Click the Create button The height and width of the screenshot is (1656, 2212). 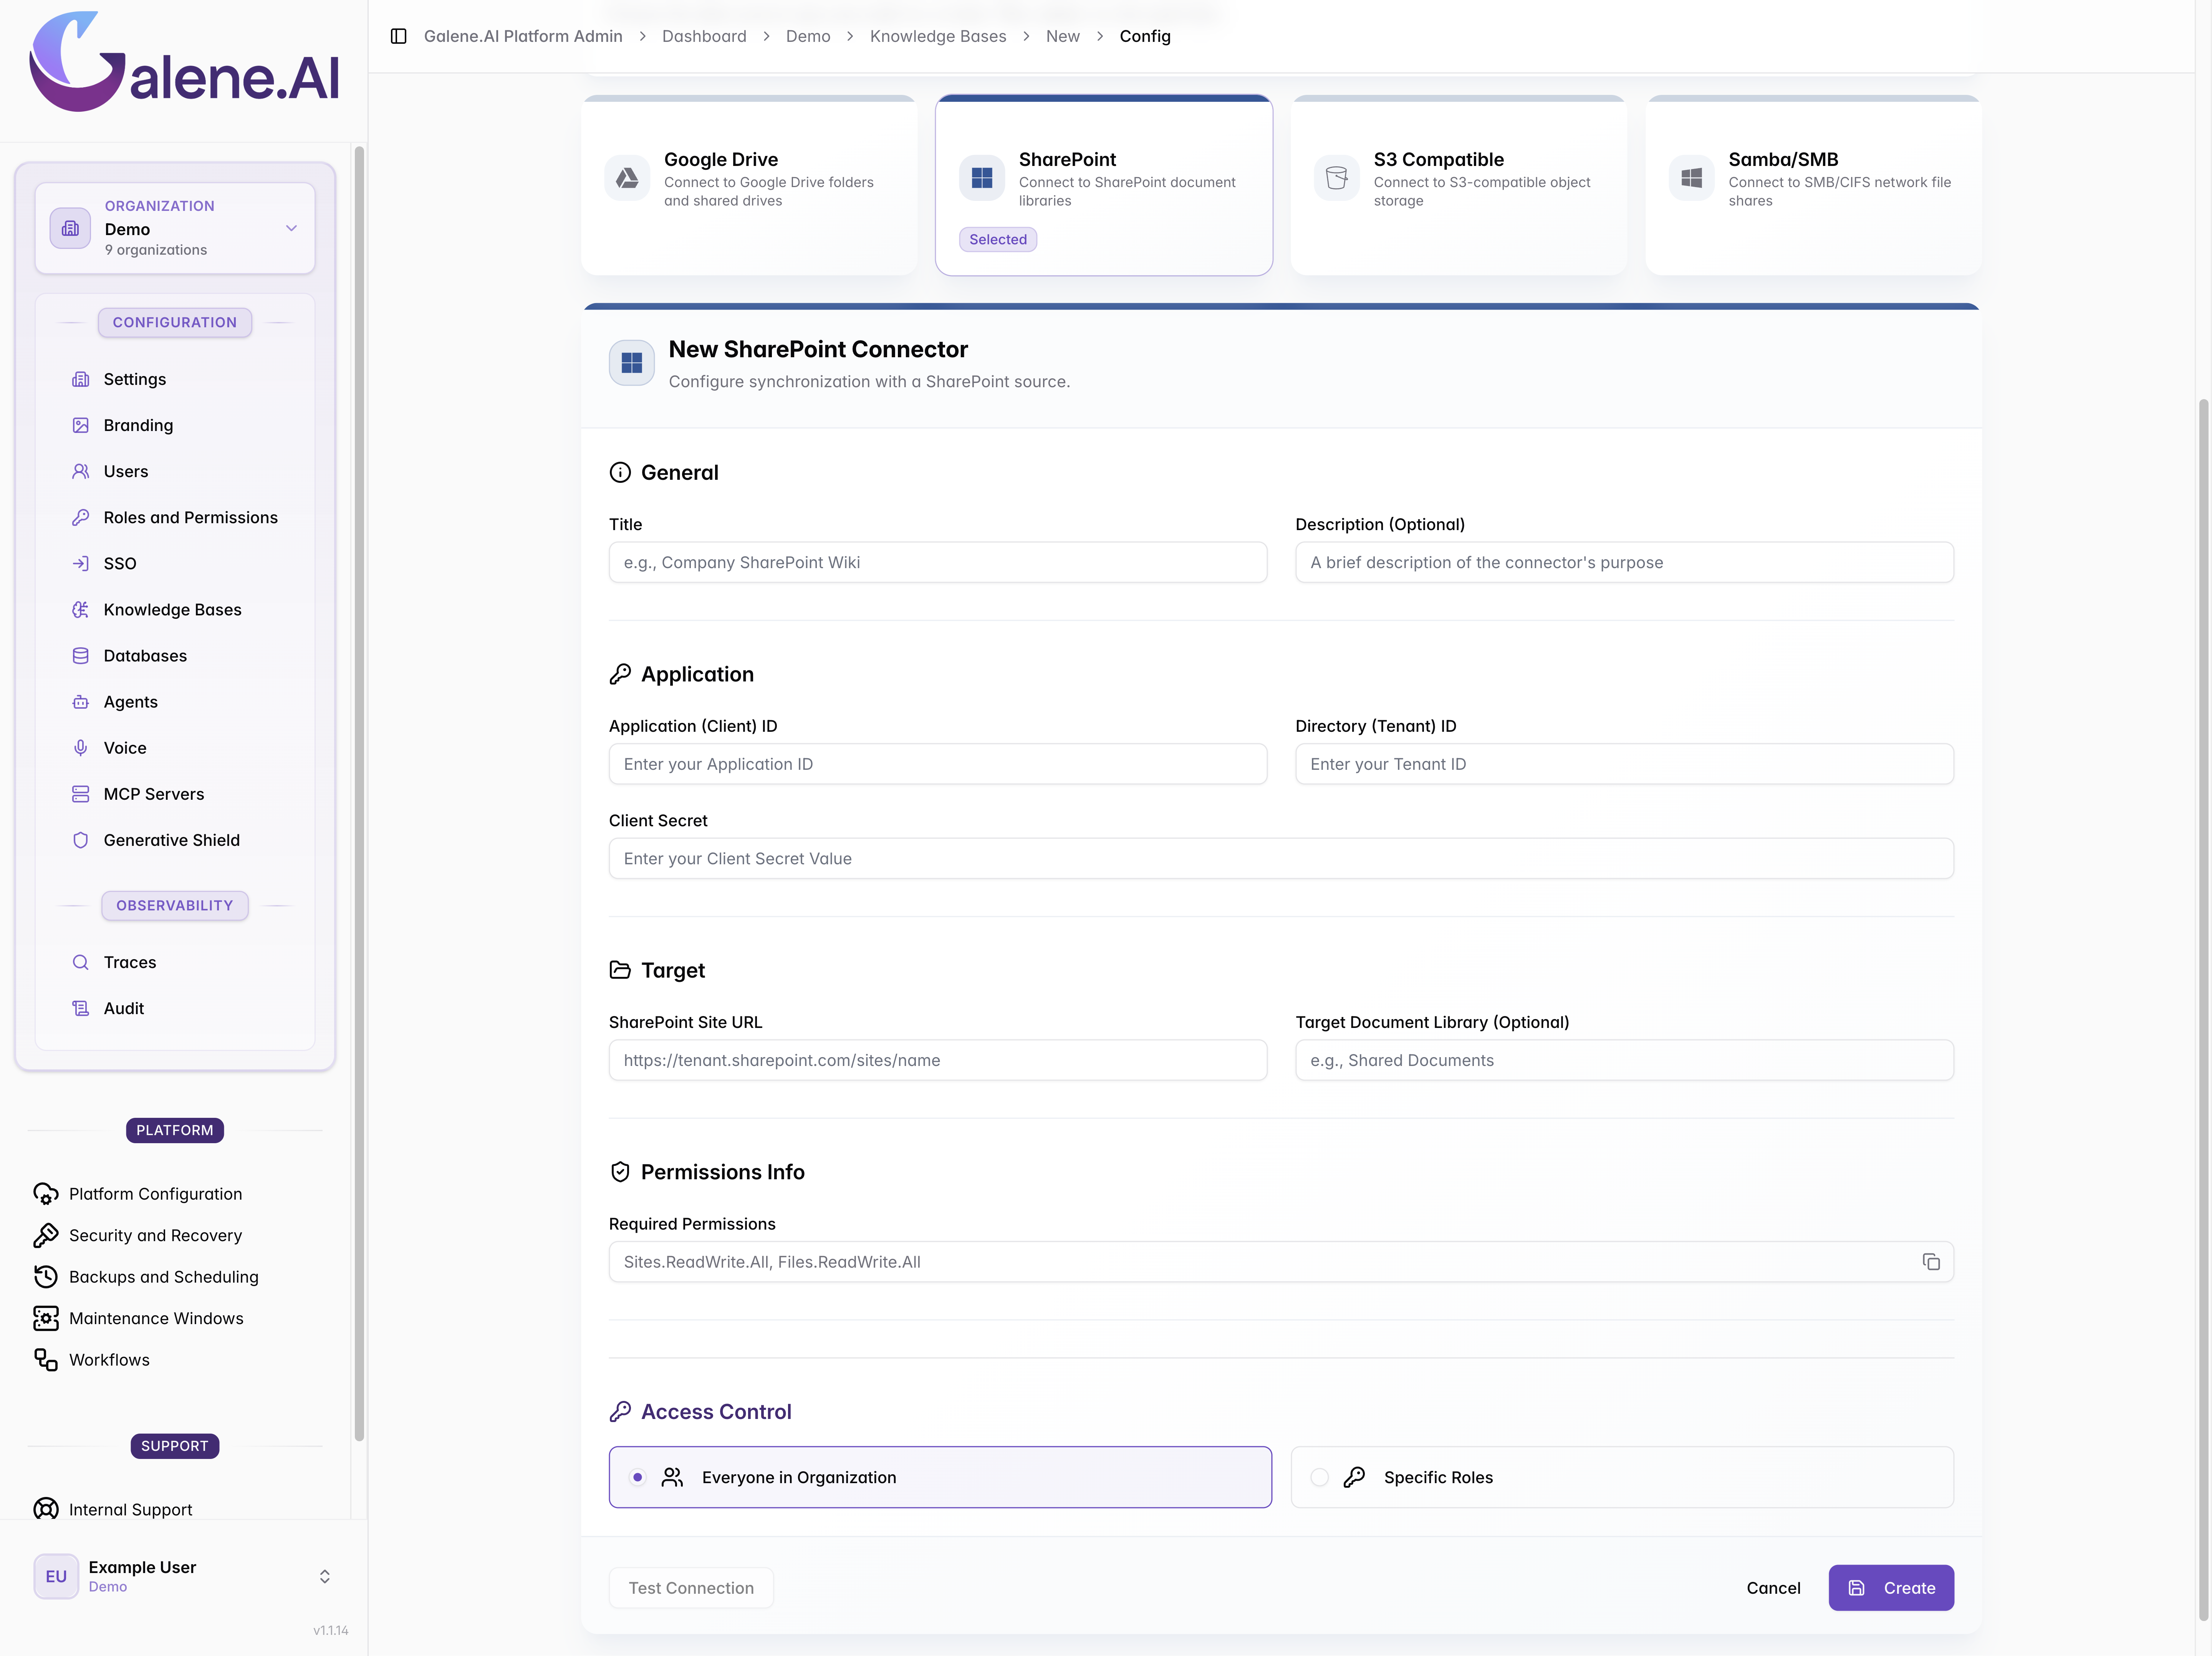point(1891,1588)
